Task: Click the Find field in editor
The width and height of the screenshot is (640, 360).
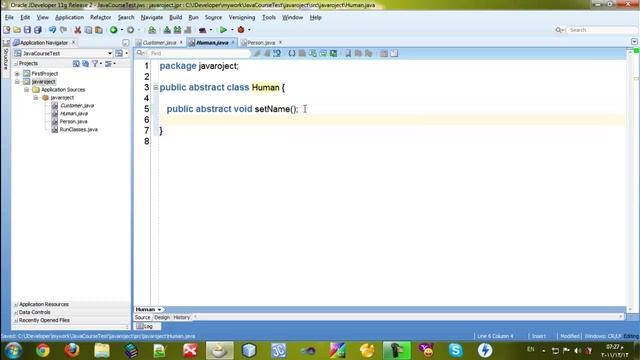Action: tap(198, 53)
